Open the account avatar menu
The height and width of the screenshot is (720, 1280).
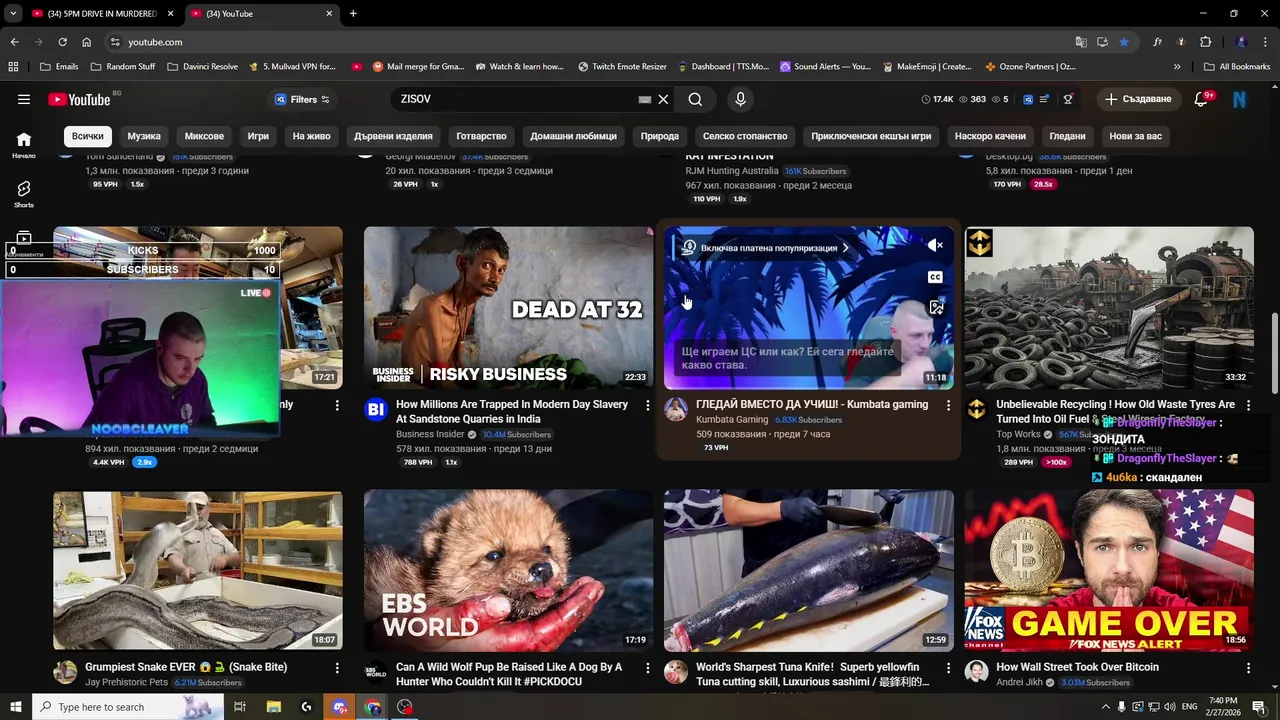pos(1240,99)
